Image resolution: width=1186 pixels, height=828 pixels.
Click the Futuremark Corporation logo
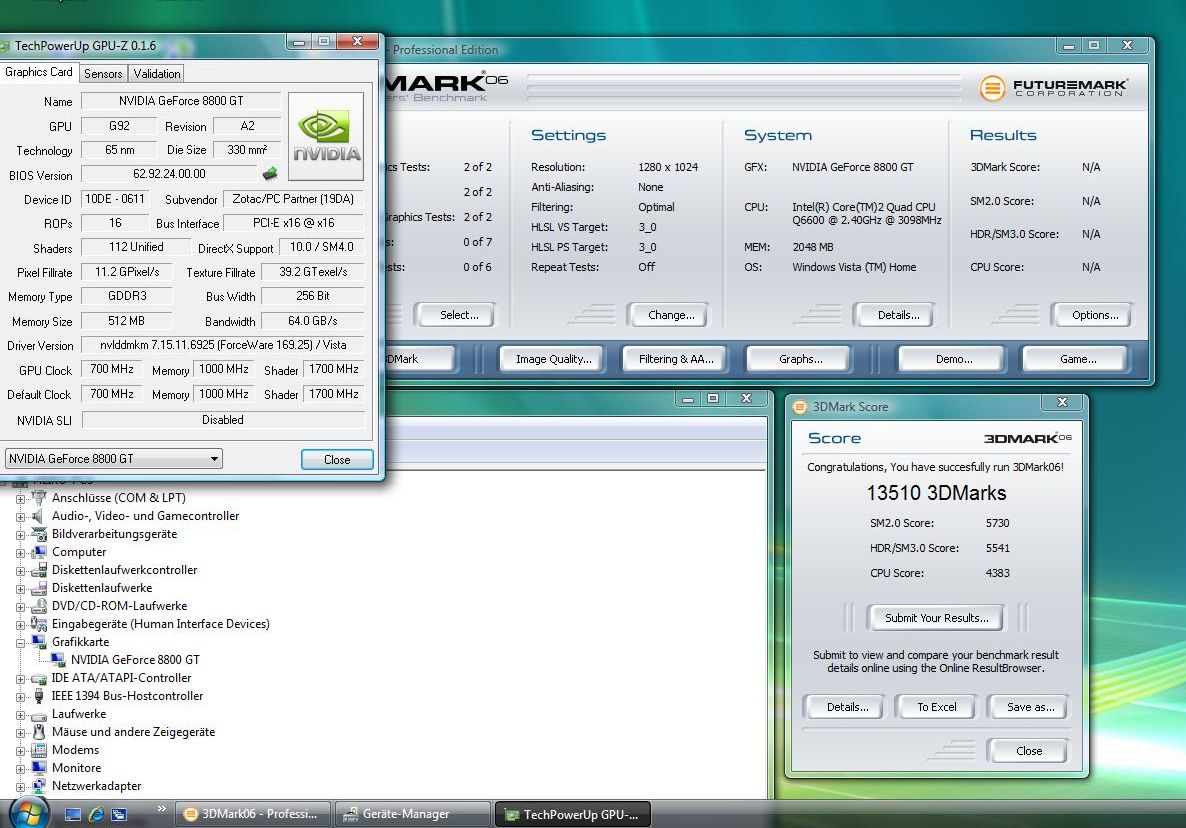tap(1053, 88)
